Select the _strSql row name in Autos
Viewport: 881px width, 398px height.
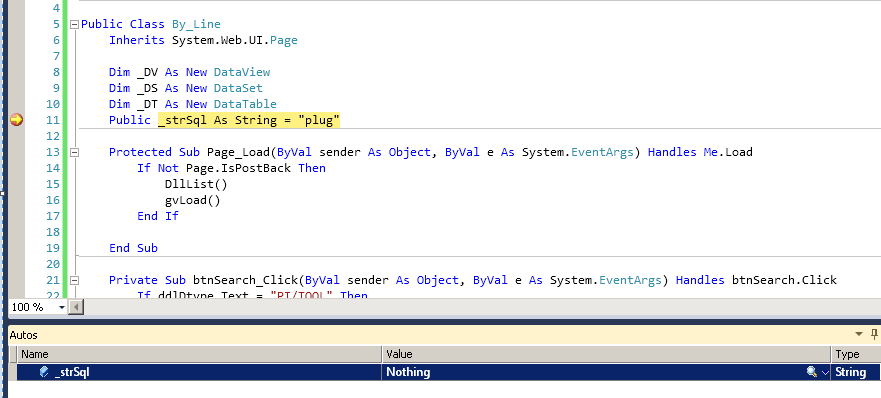[72, 372]
